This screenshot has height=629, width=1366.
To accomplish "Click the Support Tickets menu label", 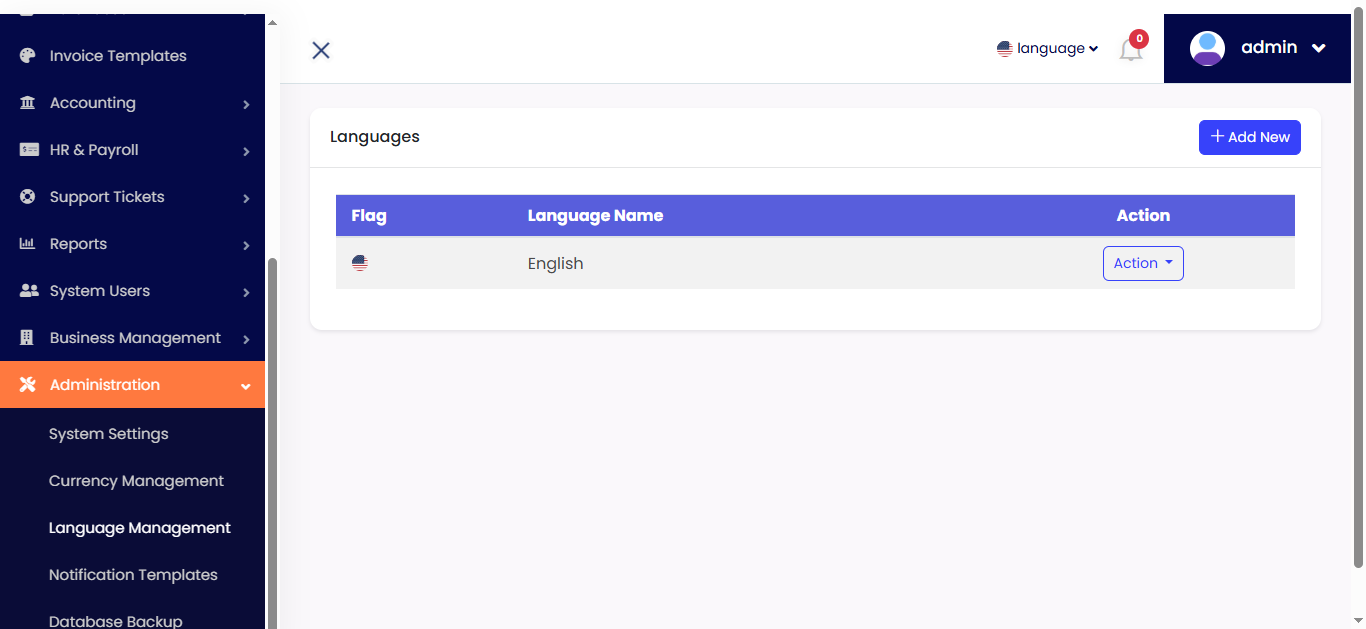I will pyautogui.click(x=107, y=197).
